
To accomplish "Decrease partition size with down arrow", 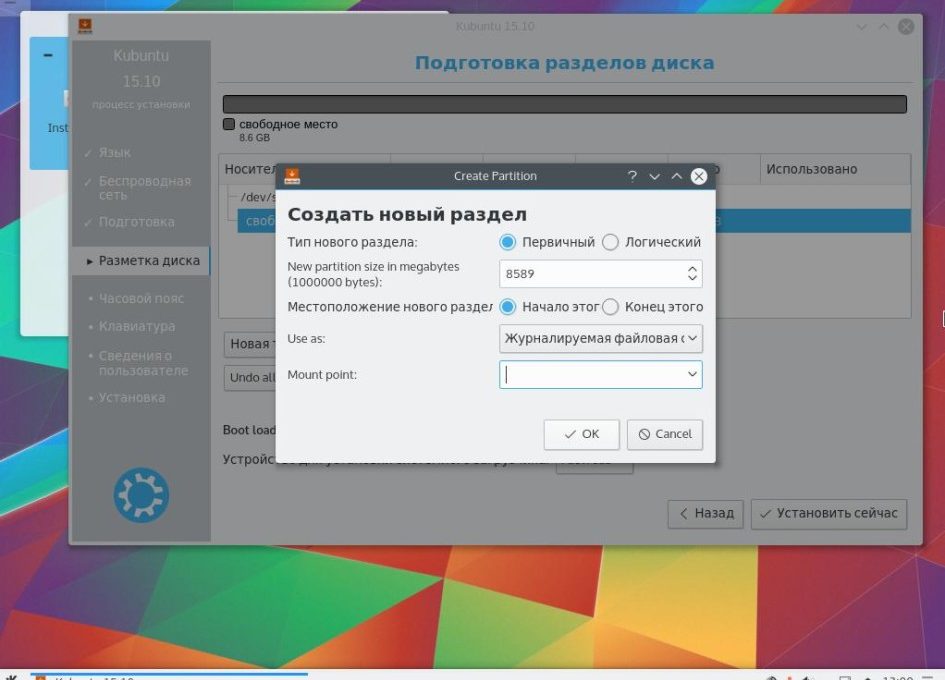I will coord(692,279).
